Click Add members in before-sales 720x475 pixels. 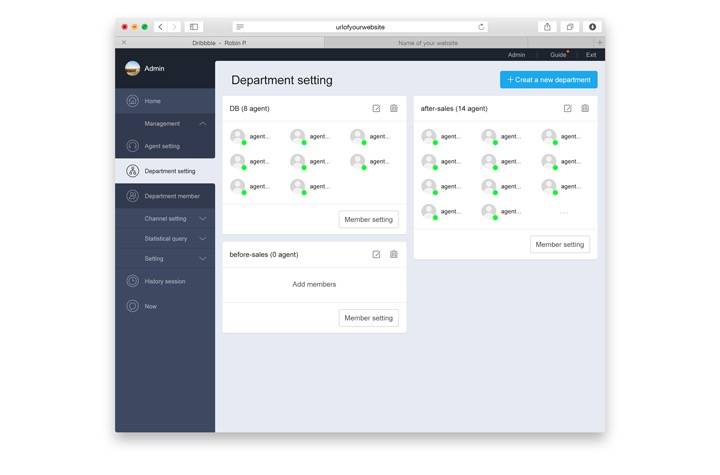pos(314,284)
